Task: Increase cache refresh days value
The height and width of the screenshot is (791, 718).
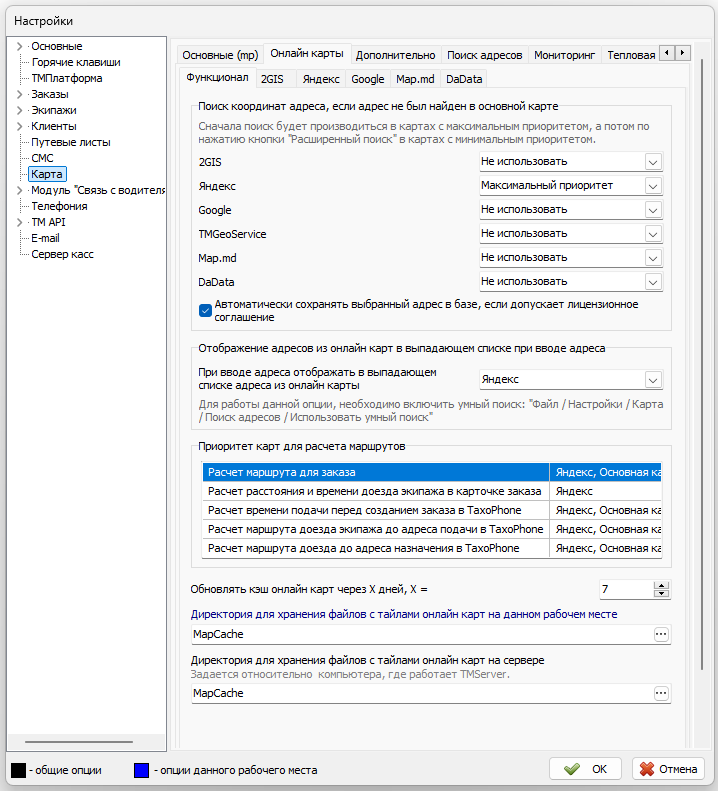Action: coord(661,585)
